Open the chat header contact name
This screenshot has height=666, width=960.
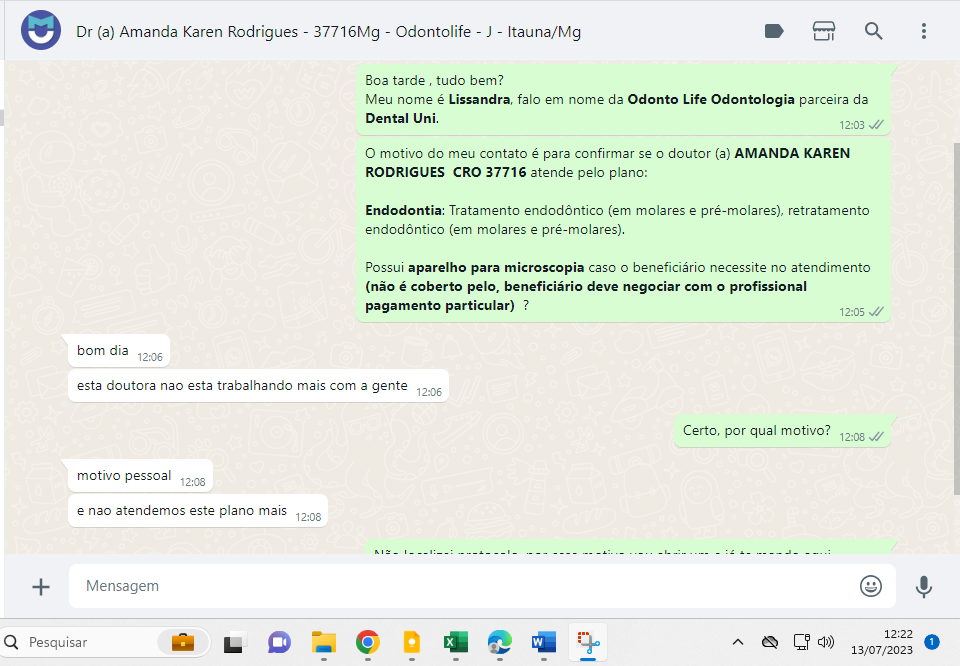click(328, 32)
